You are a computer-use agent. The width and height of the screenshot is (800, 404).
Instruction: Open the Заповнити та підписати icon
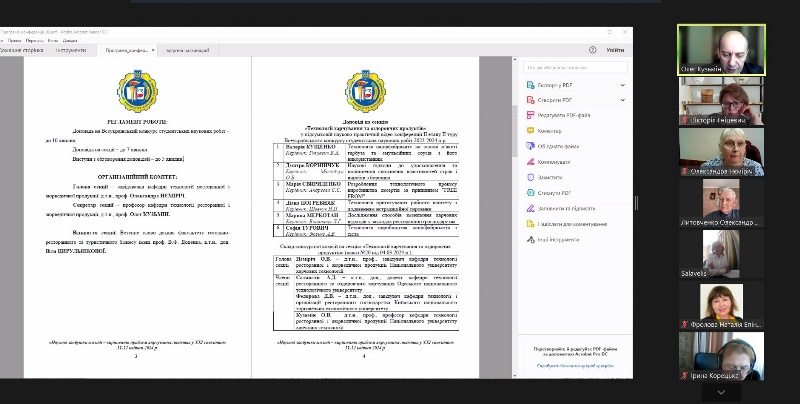(x=531, y=208)
